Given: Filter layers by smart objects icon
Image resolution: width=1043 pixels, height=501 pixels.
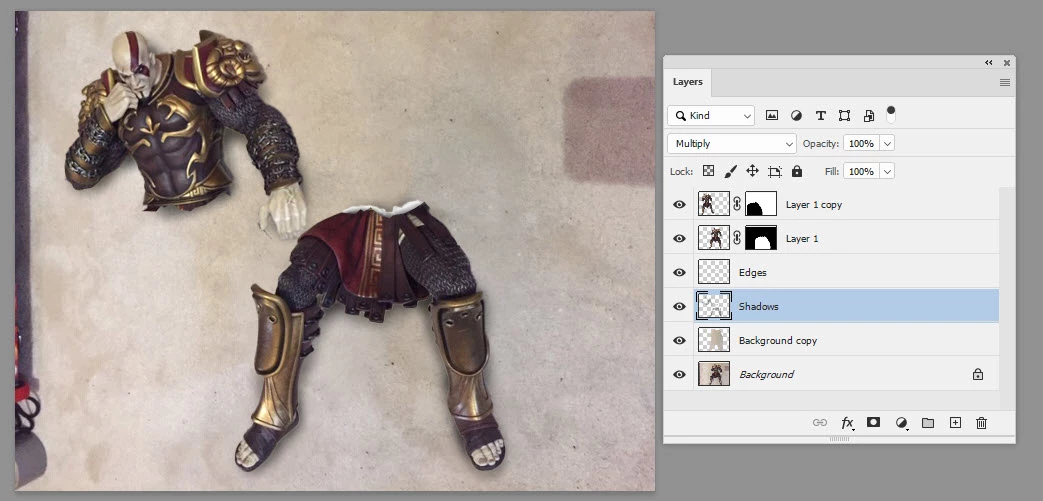Looking at the screenshot, I should (869, 115).
